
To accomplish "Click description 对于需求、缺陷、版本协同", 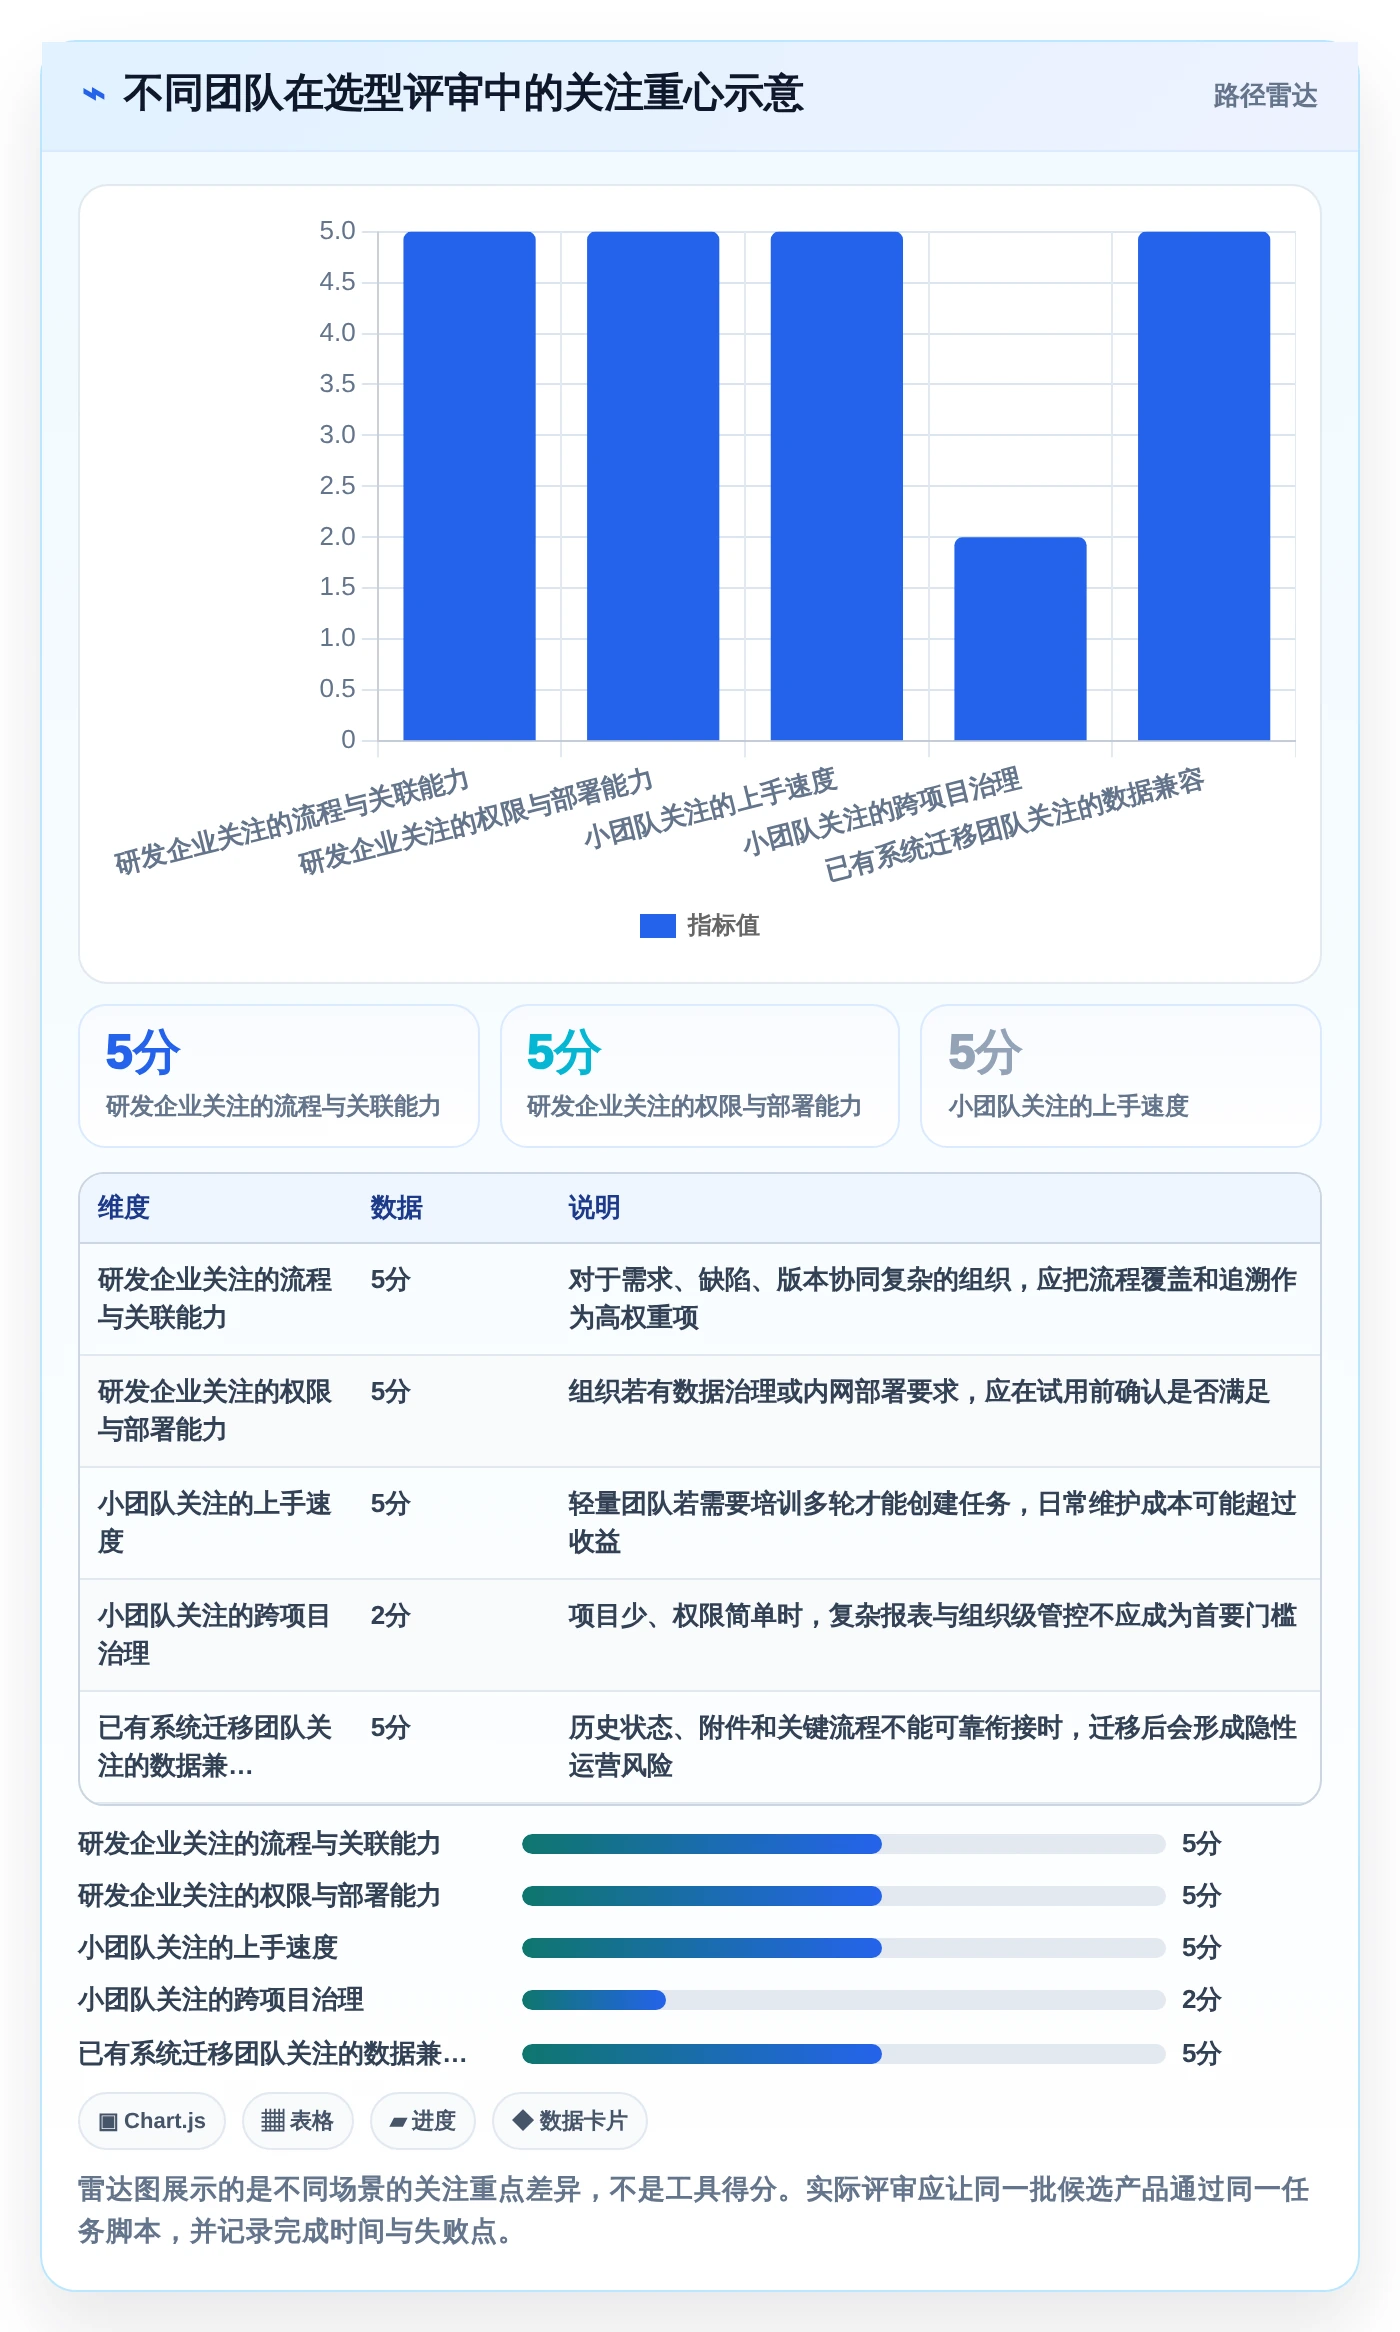I will point(932,1298).
